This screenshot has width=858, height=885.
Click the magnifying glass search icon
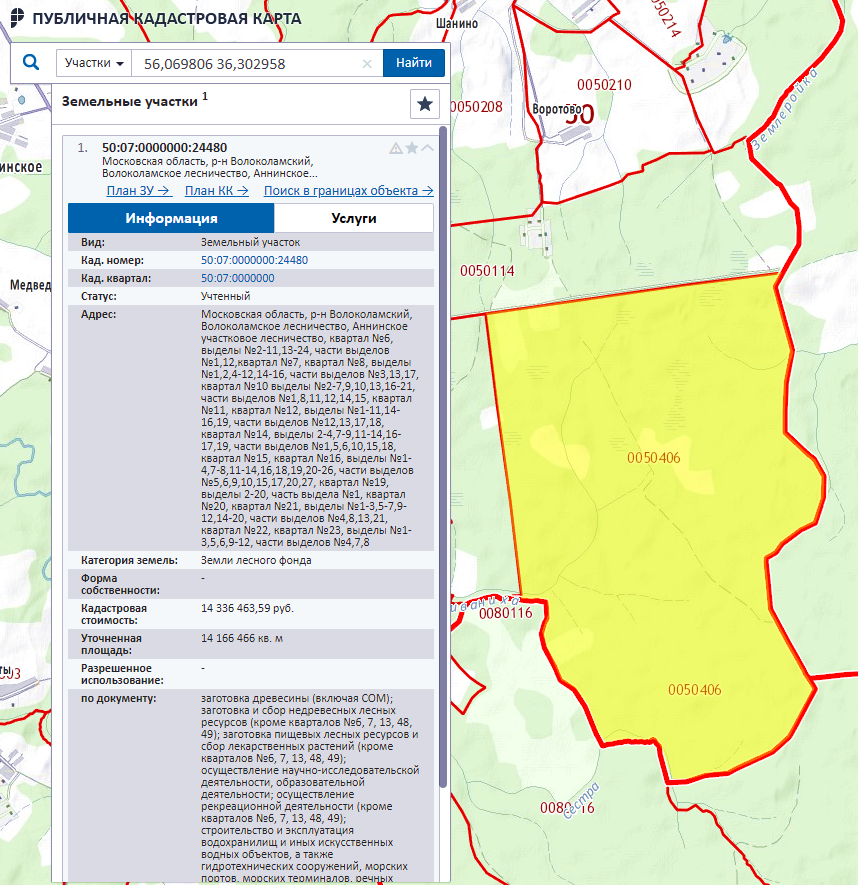(30, 63)
